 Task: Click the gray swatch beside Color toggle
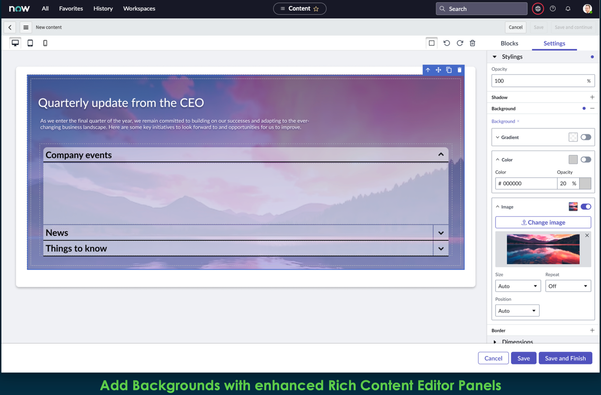[x=573, y=159]
